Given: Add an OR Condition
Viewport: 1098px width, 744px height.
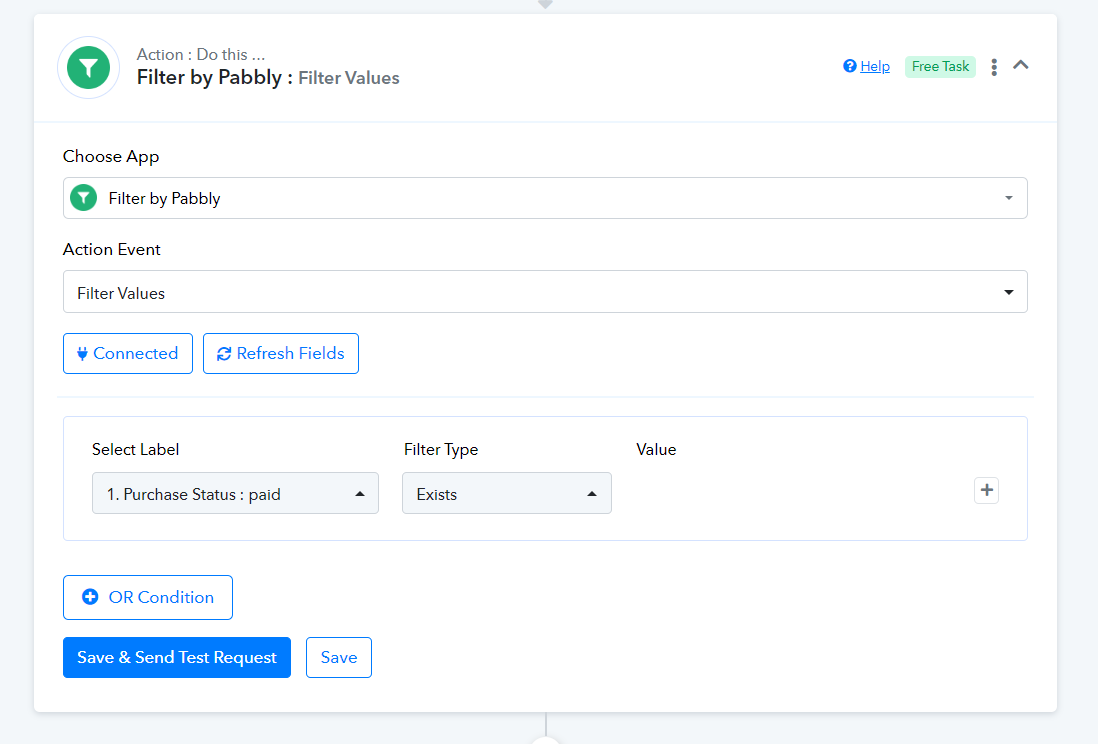Looking at the screenshot, I should (x=148, y=598).
